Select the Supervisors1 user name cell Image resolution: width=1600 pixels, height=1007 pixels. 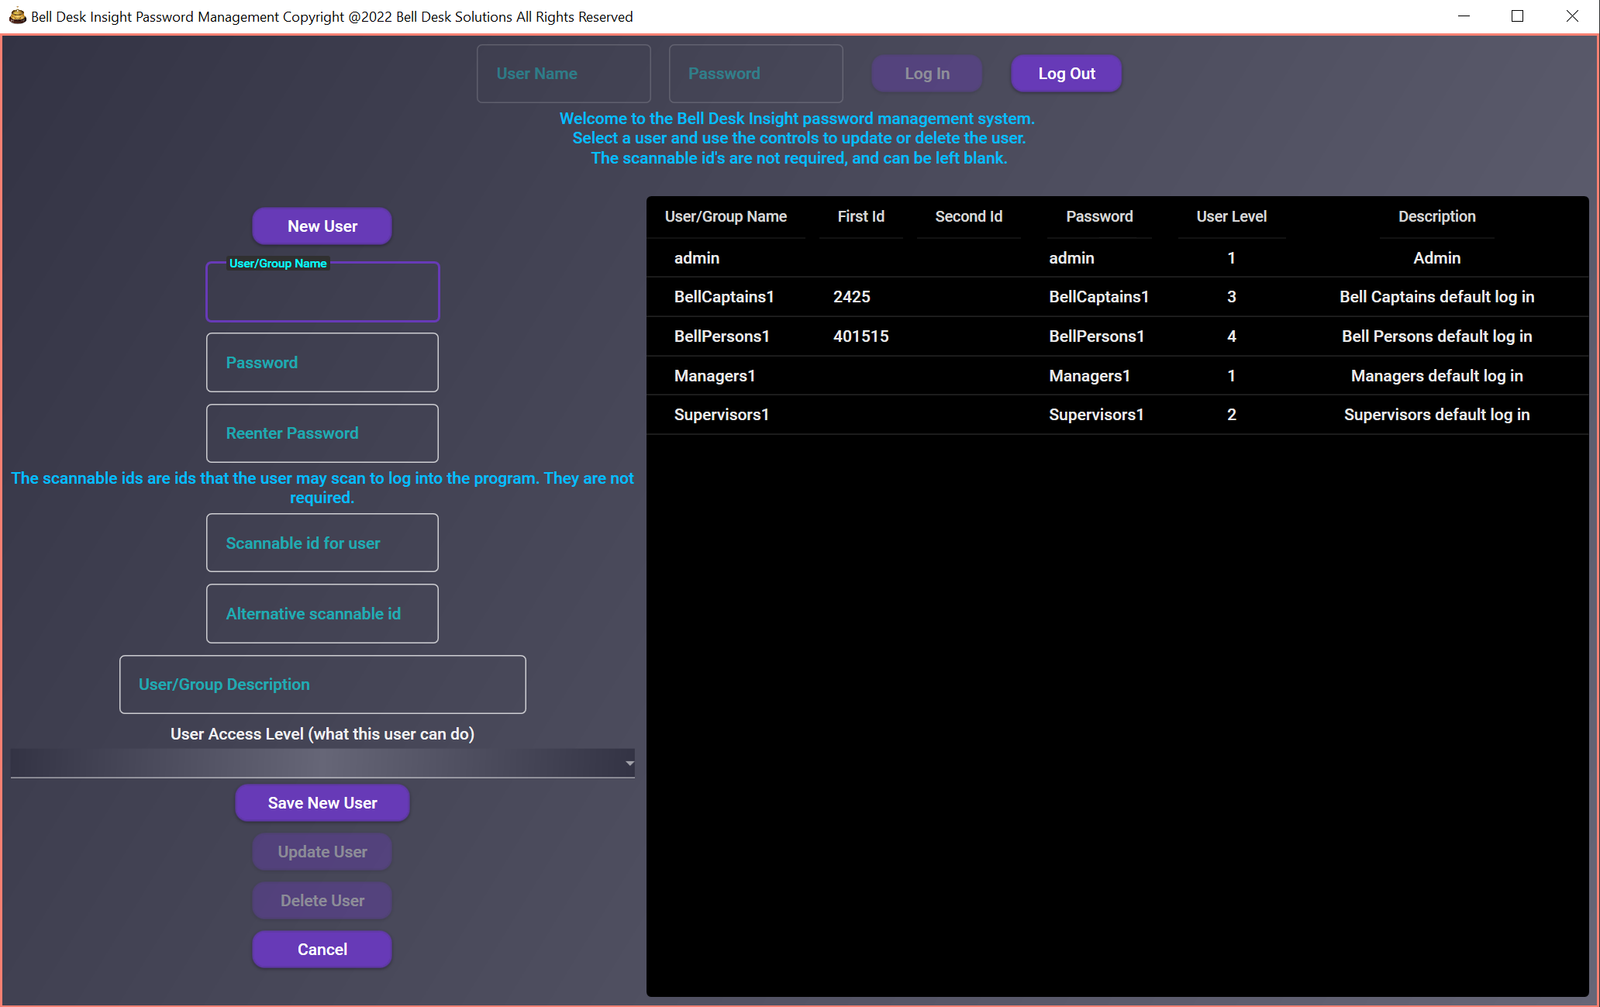tap(722, 415)
